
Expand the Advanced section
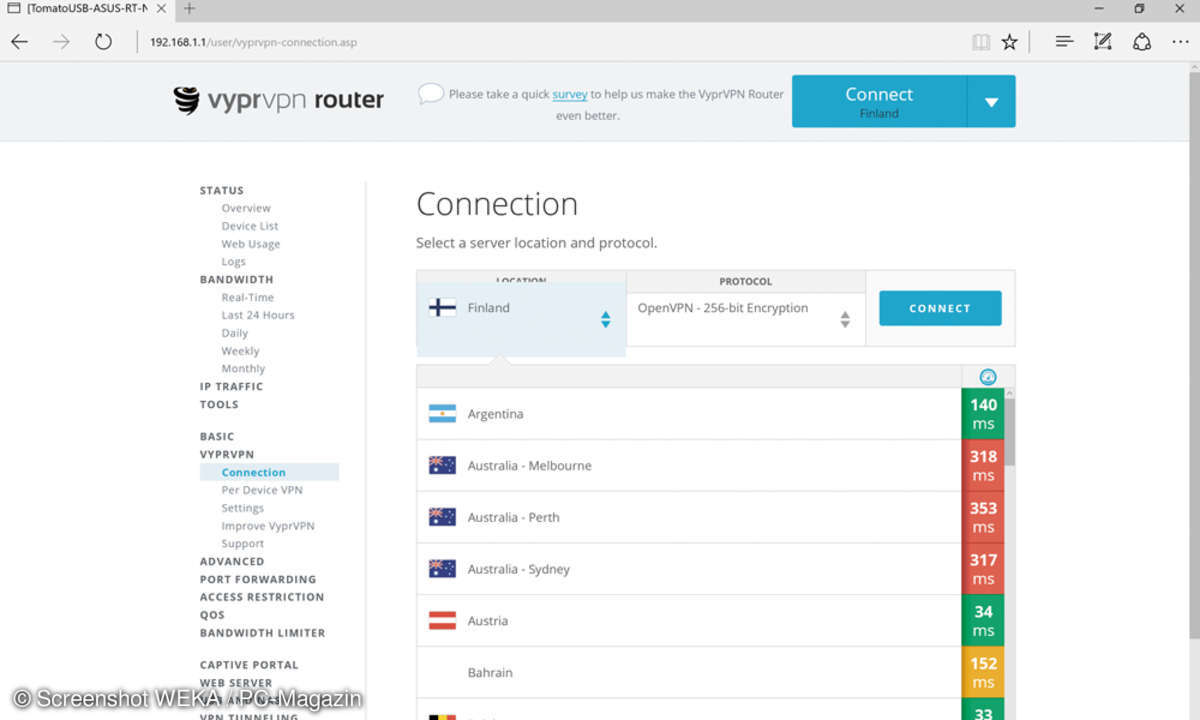[x=232, y=562]
